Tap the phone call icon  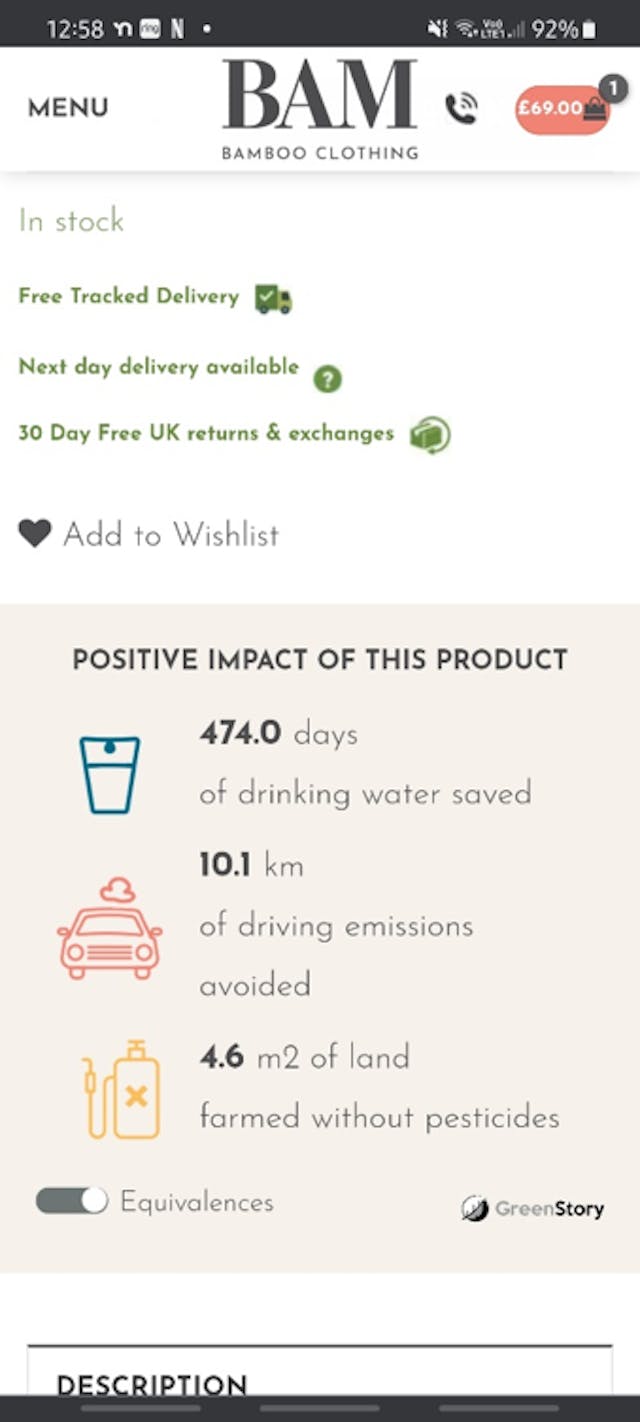tap(461, 108)
